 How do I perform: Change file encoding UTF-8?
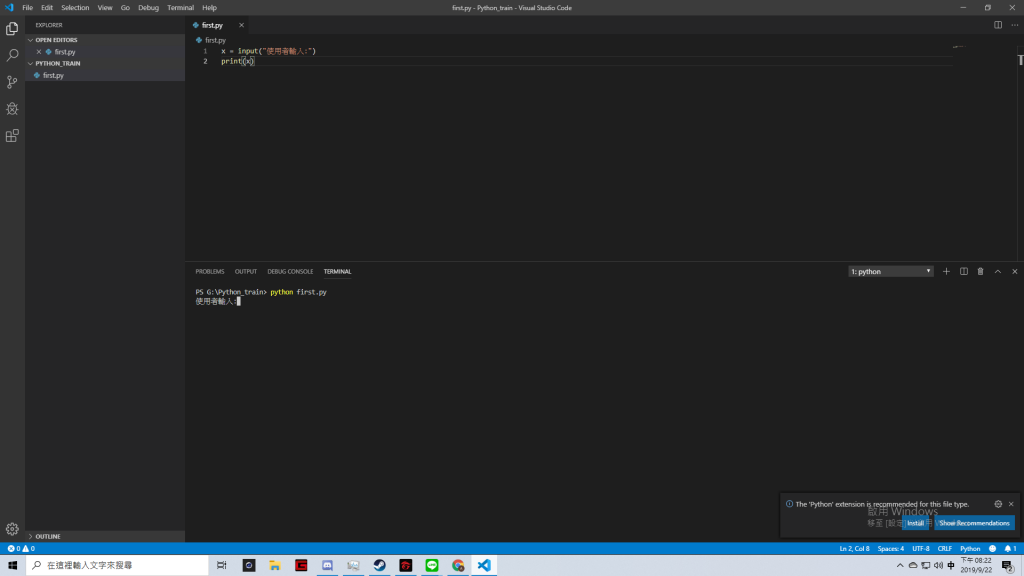point(921,549)
